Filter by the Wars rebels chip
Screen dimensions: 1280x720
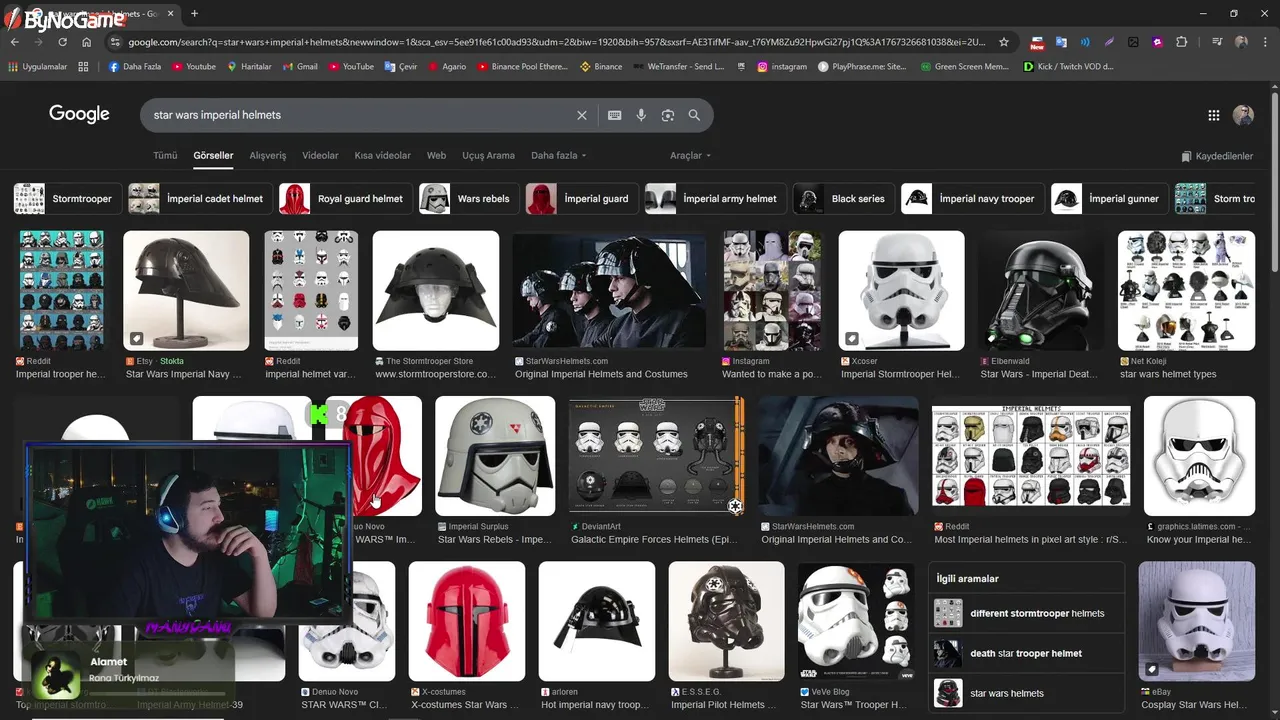click(x=469, y=199)
